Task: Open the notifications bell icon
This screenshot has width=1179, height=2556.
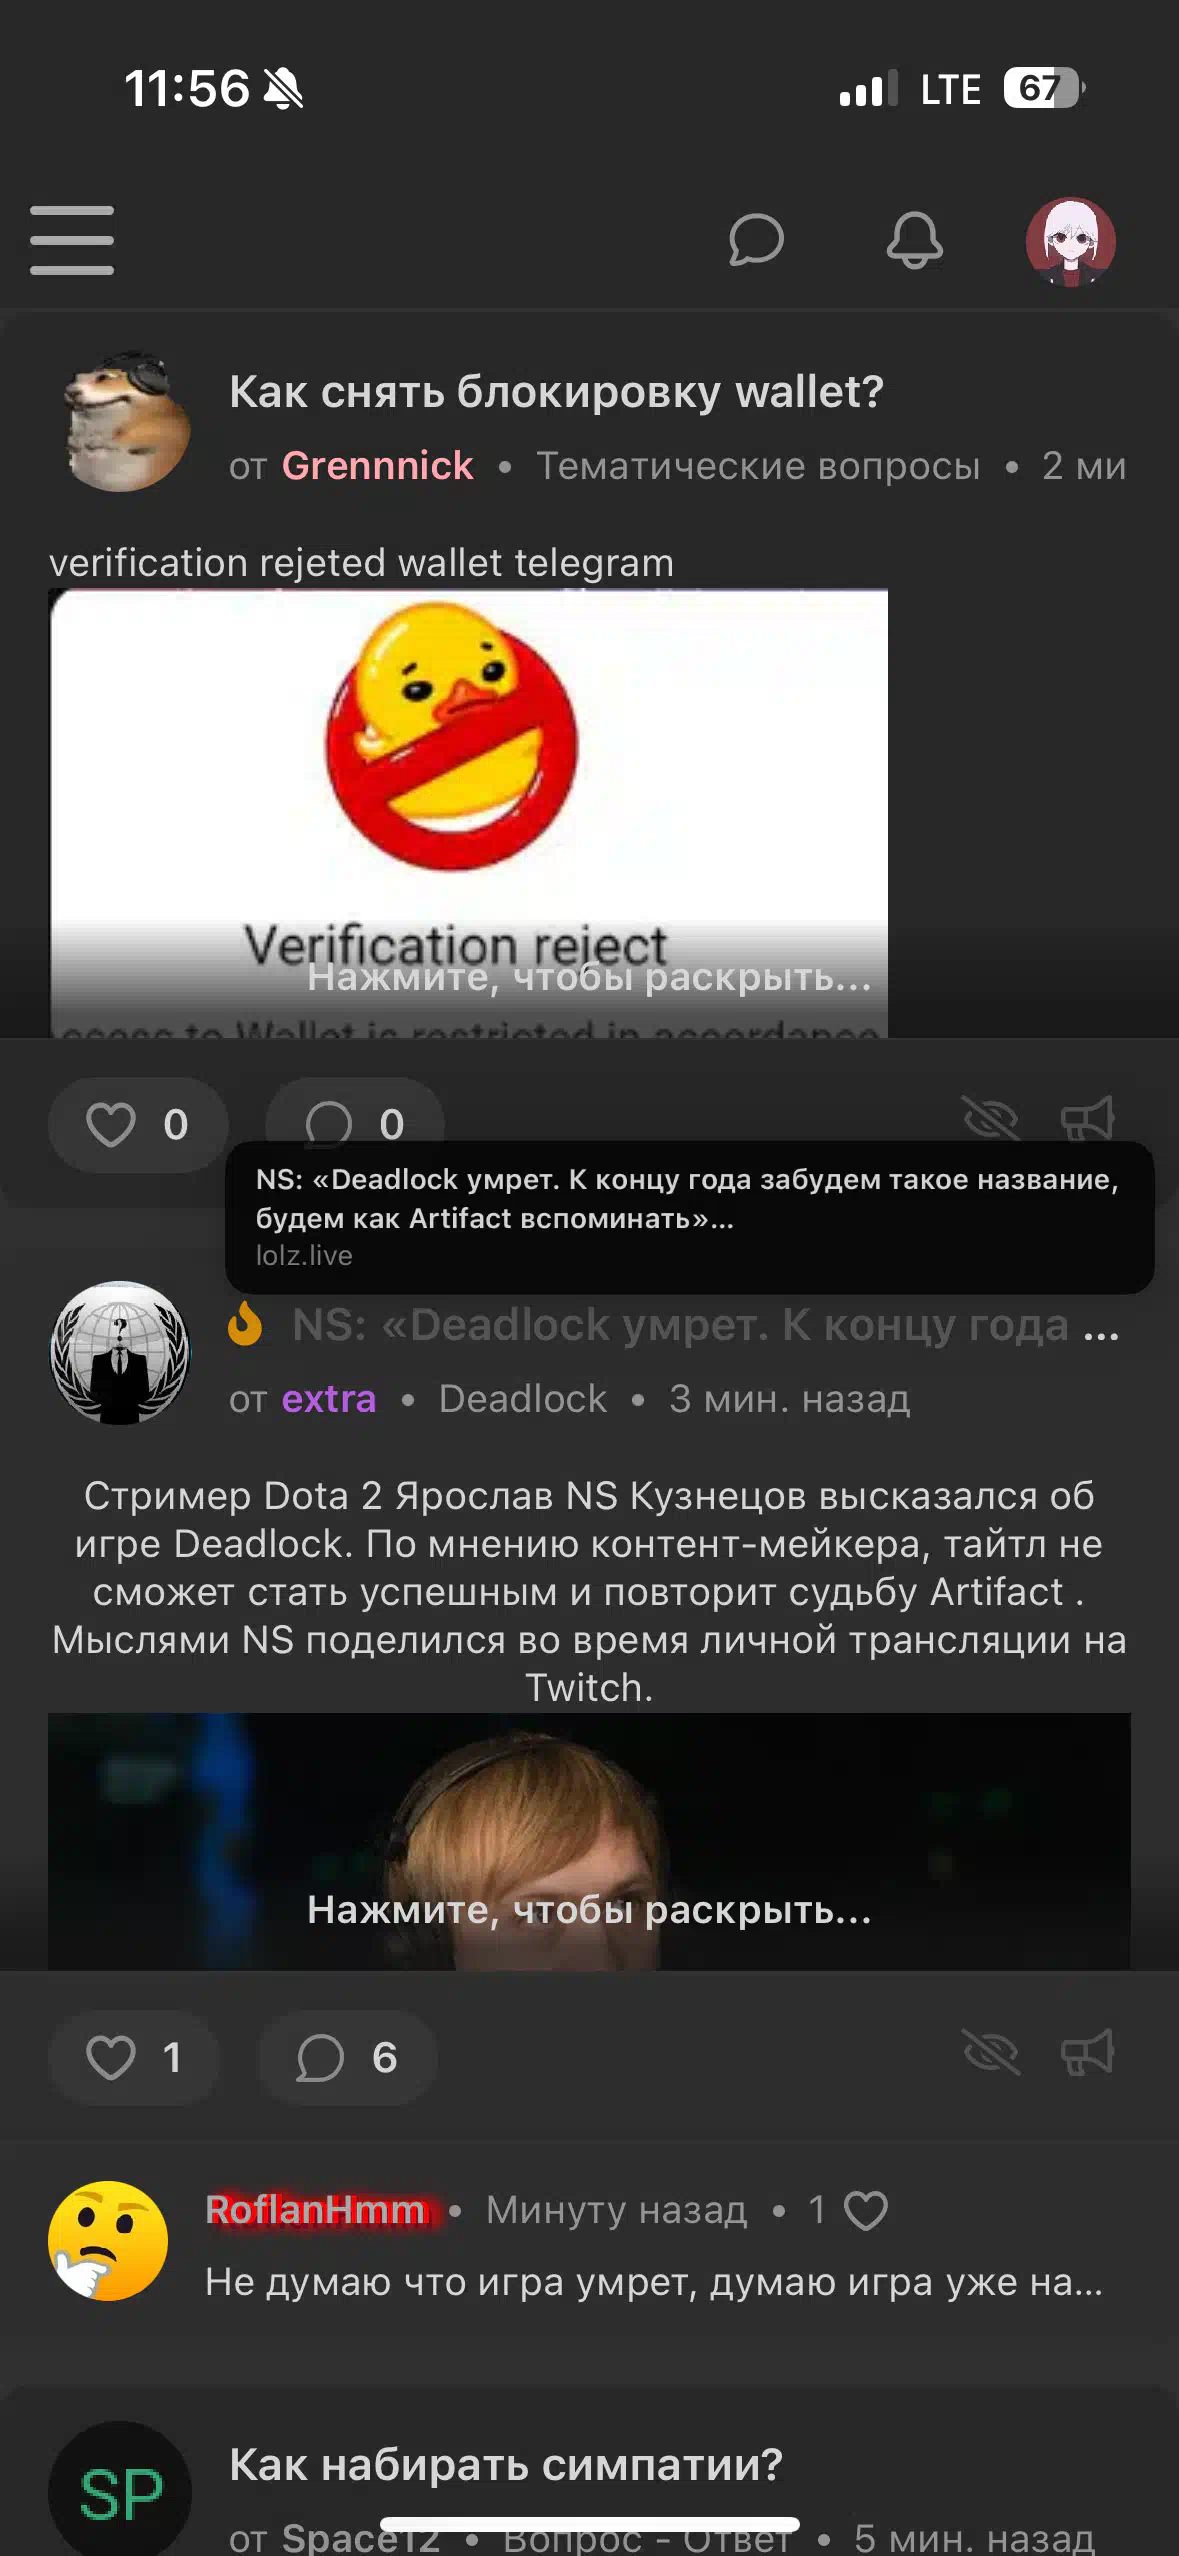Action: point(914,240)
